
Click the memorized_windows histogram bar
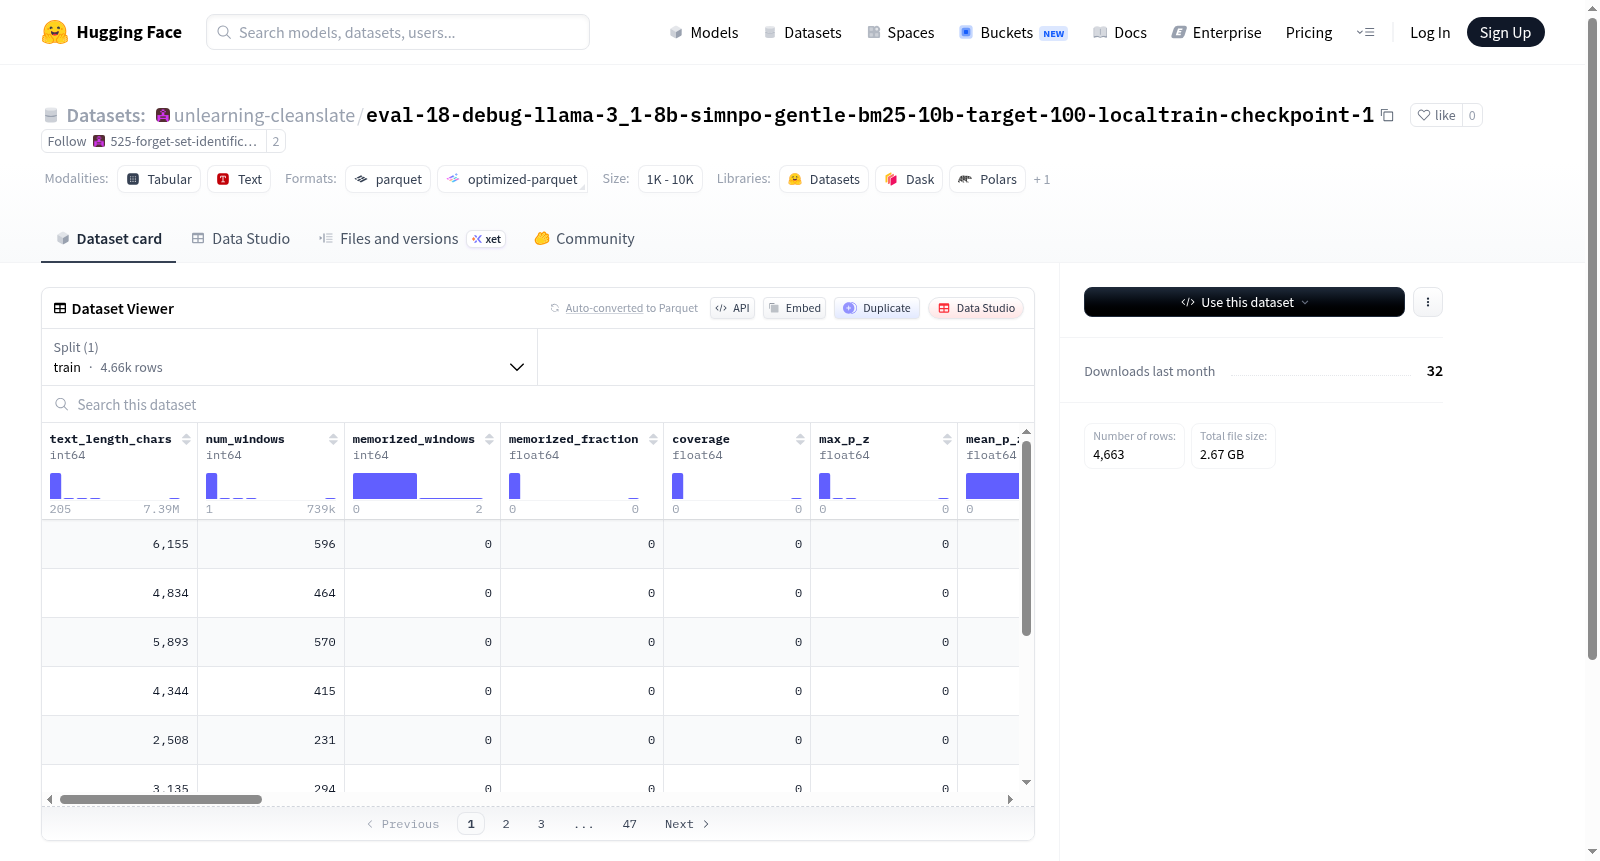385,486
